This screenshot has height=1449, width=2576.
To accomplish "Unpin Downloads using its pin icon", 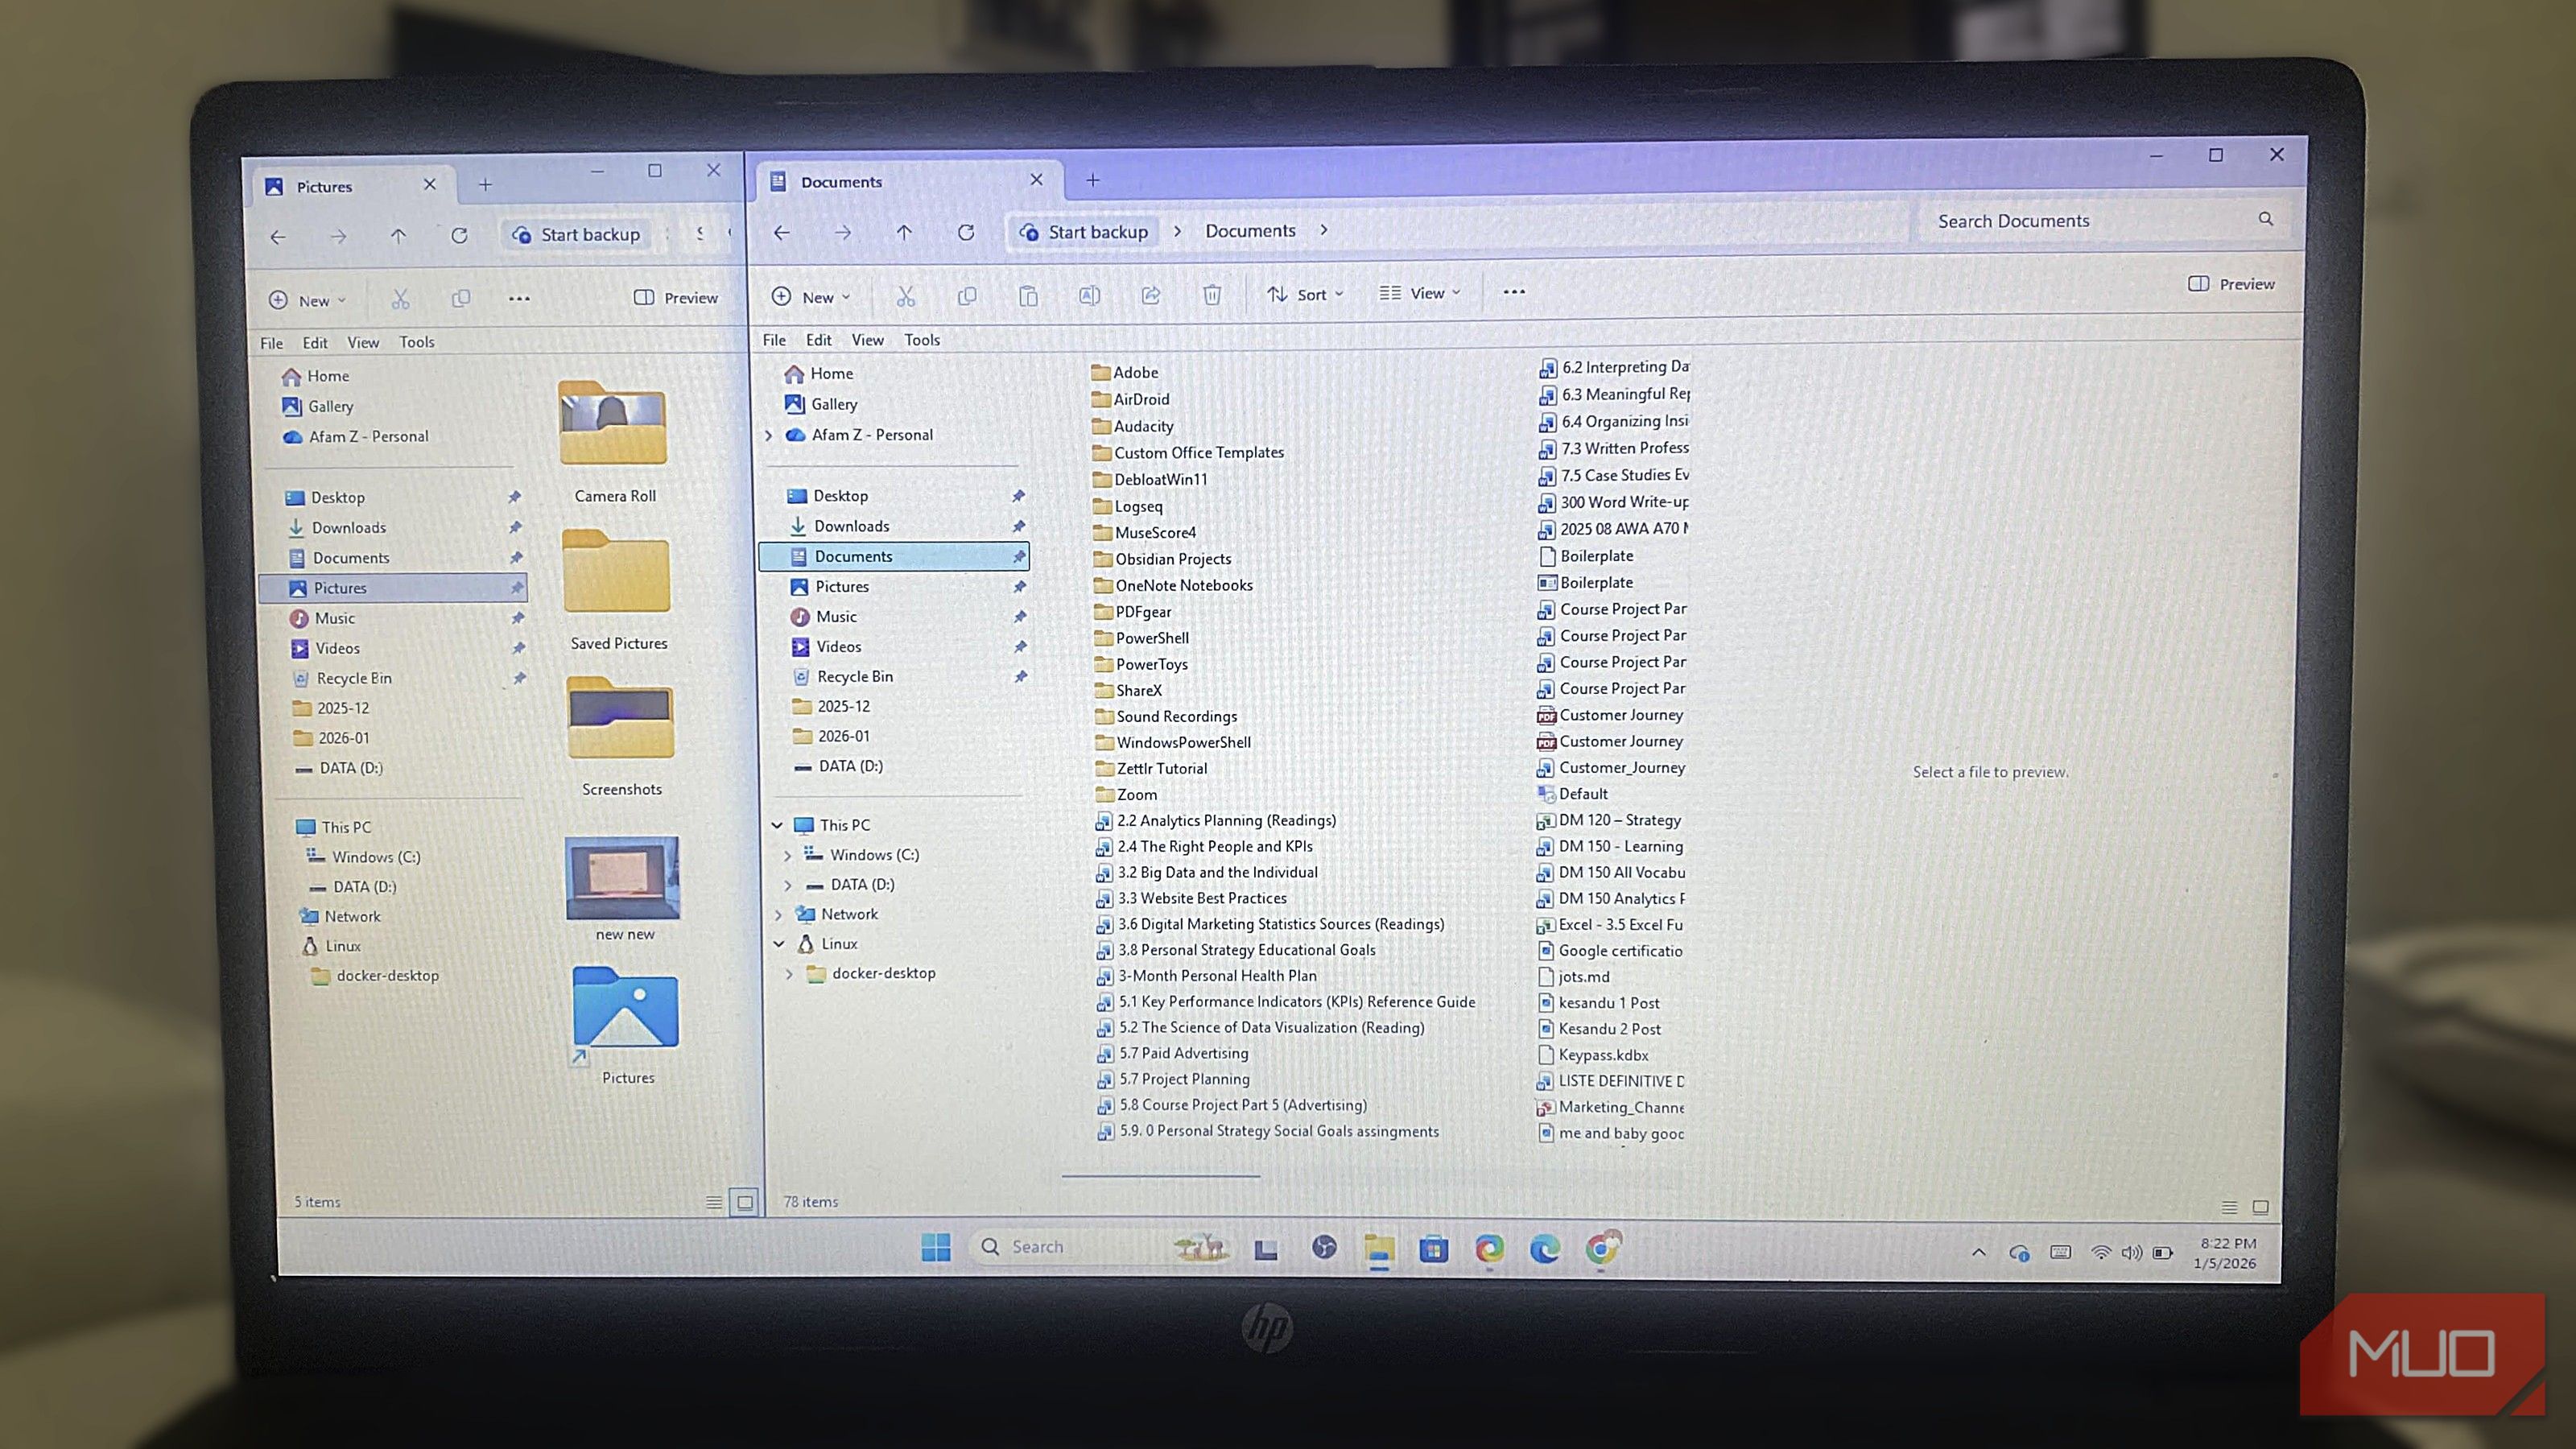I will point(1020,525).
